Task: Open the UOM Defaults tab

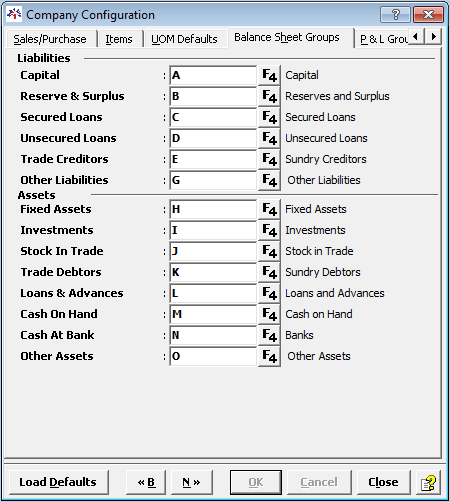Action: [184, 39]
